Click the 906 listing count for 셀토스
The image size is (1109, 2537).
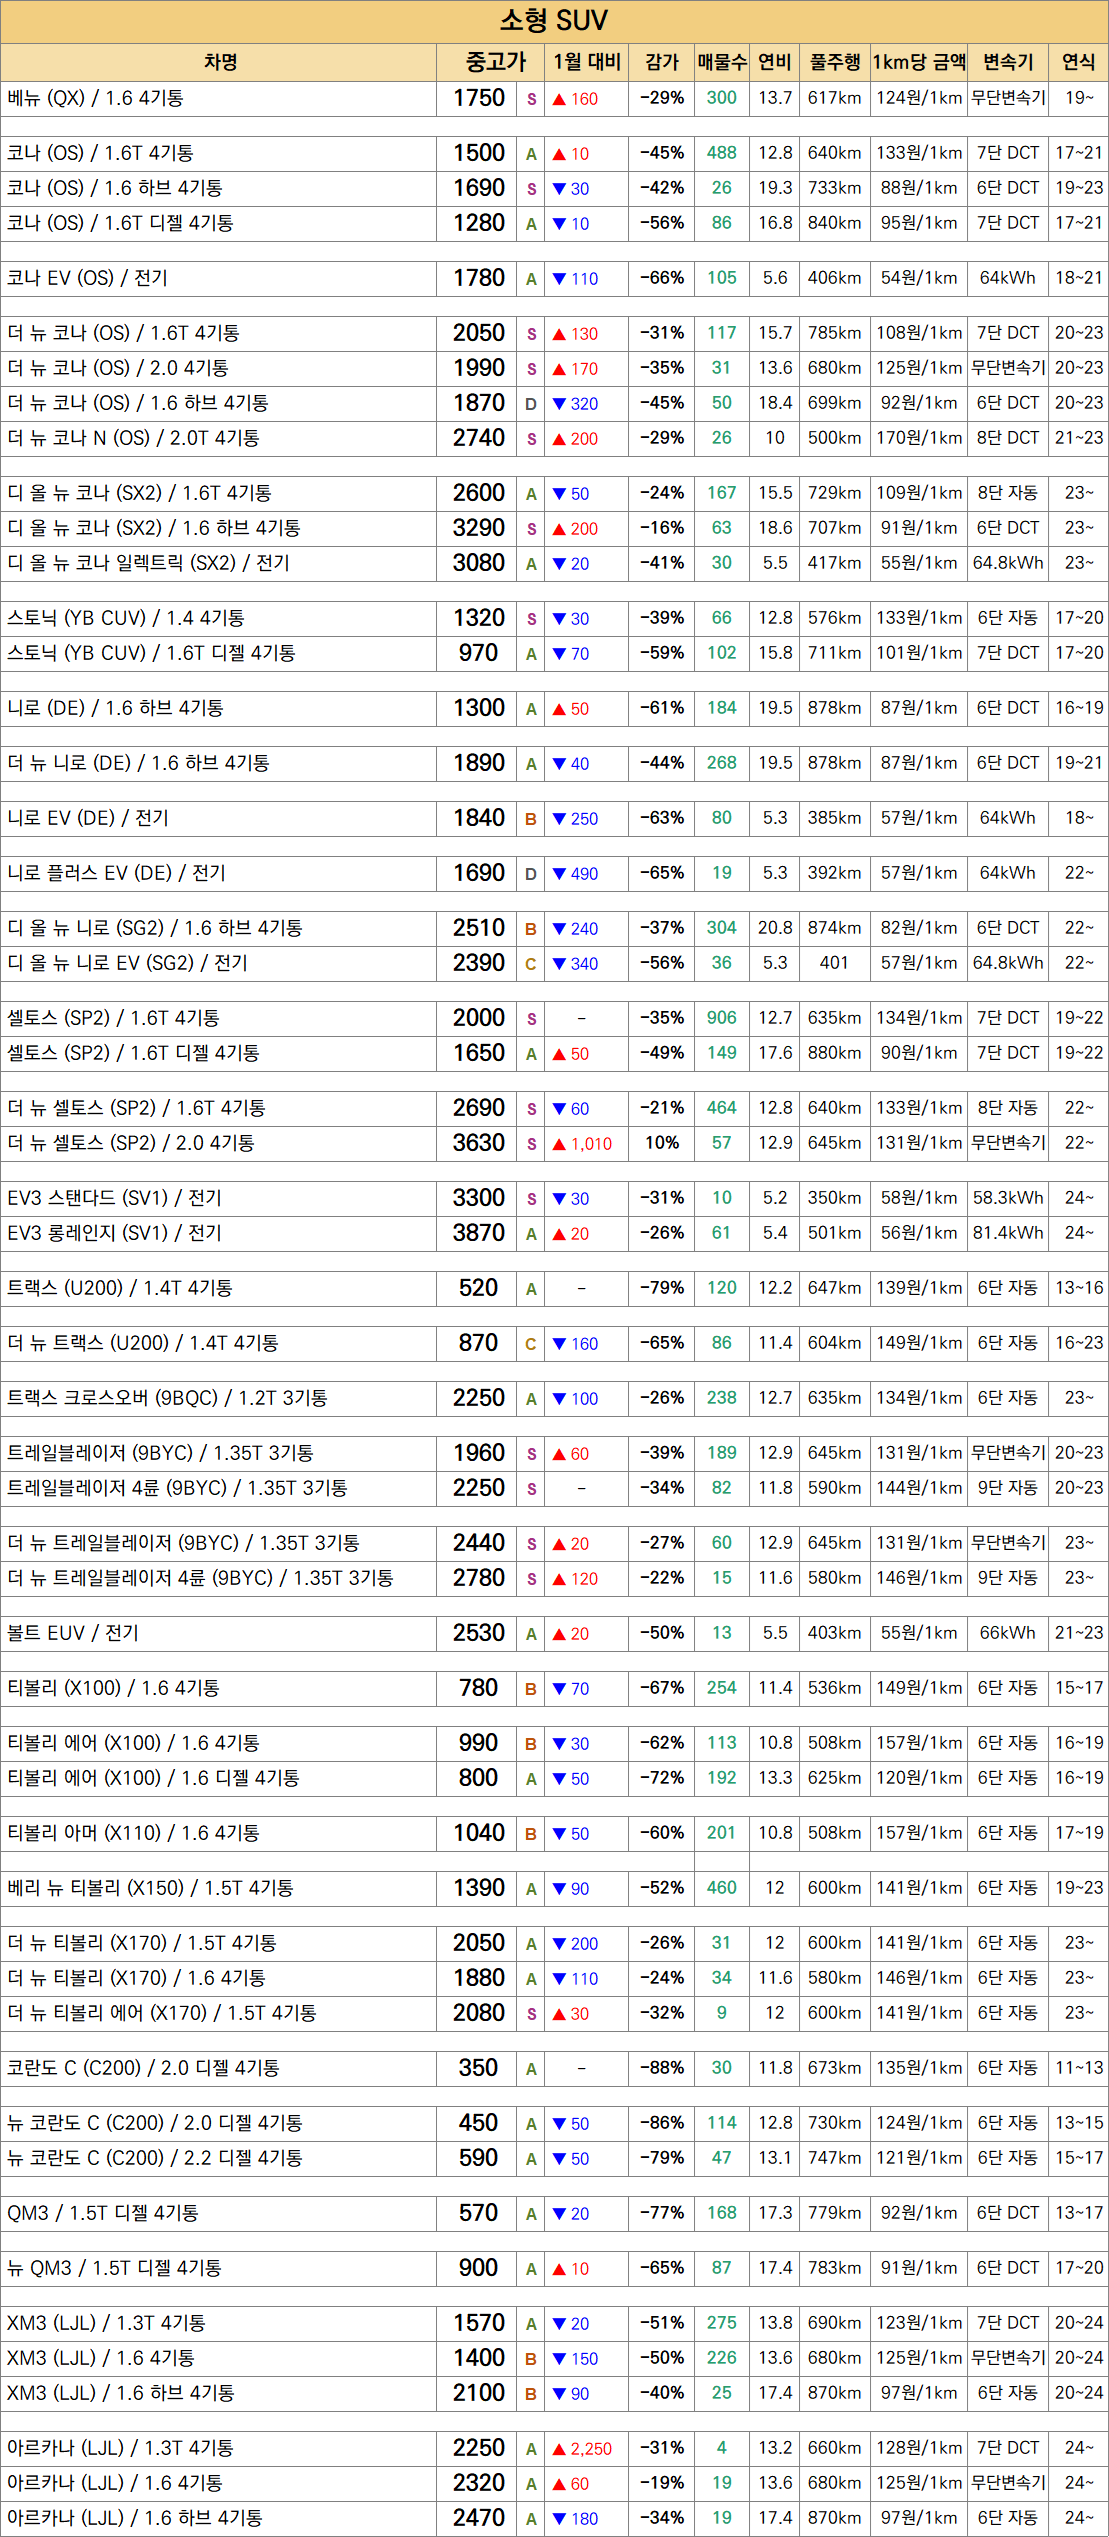click(x=722, y=1018)
